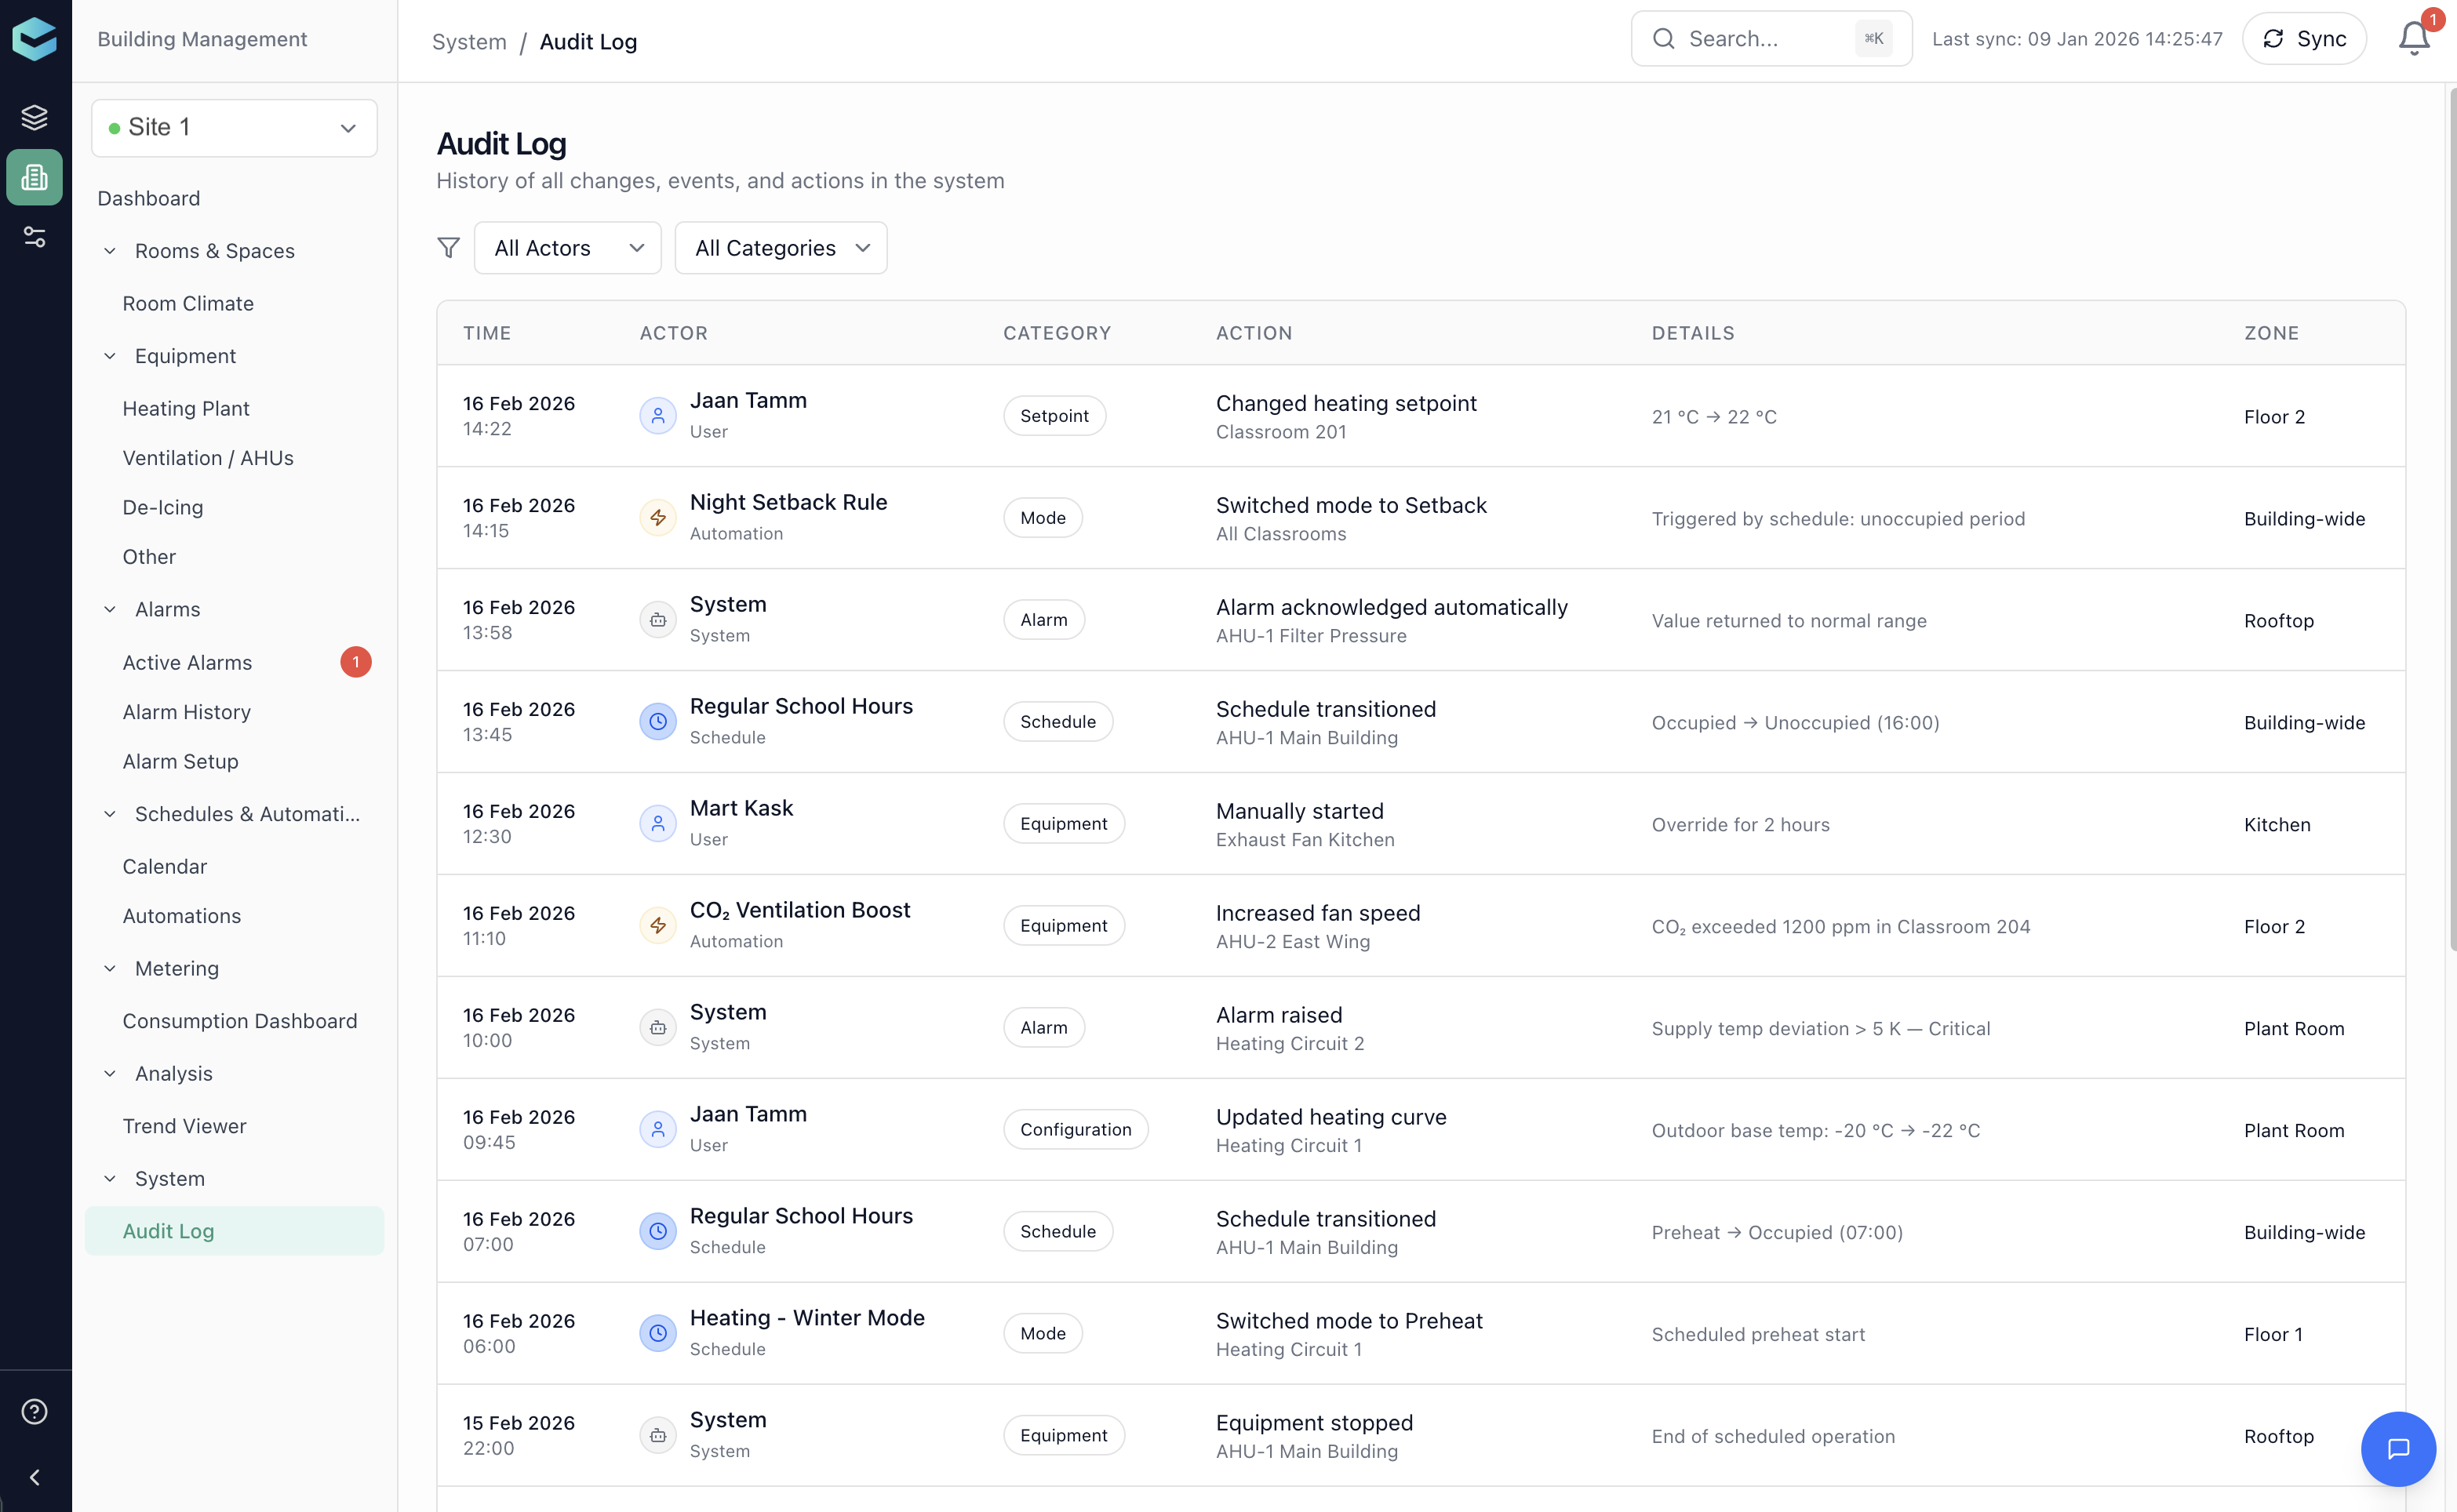Click System robot icon in 22:00 row
This screenshot has height=1512, width=2457.
pos(657,1435)
